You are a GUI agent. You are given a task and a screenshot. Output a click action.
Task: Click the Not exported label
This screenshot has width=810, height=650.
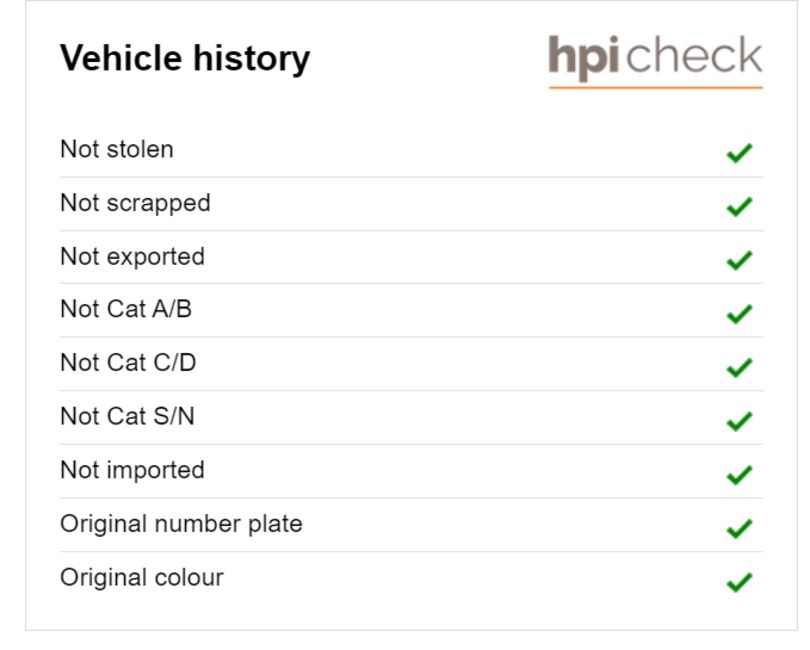coord(133,257)
